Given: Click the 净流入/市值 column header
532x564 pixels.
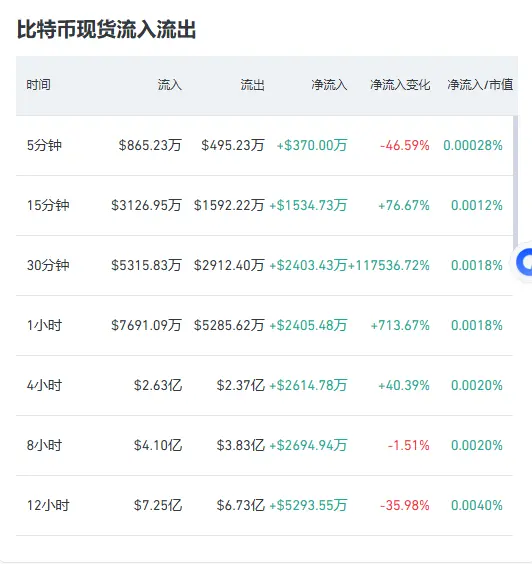Looking at the screenshot, I should pyautogui.click(x=480, y=85).
